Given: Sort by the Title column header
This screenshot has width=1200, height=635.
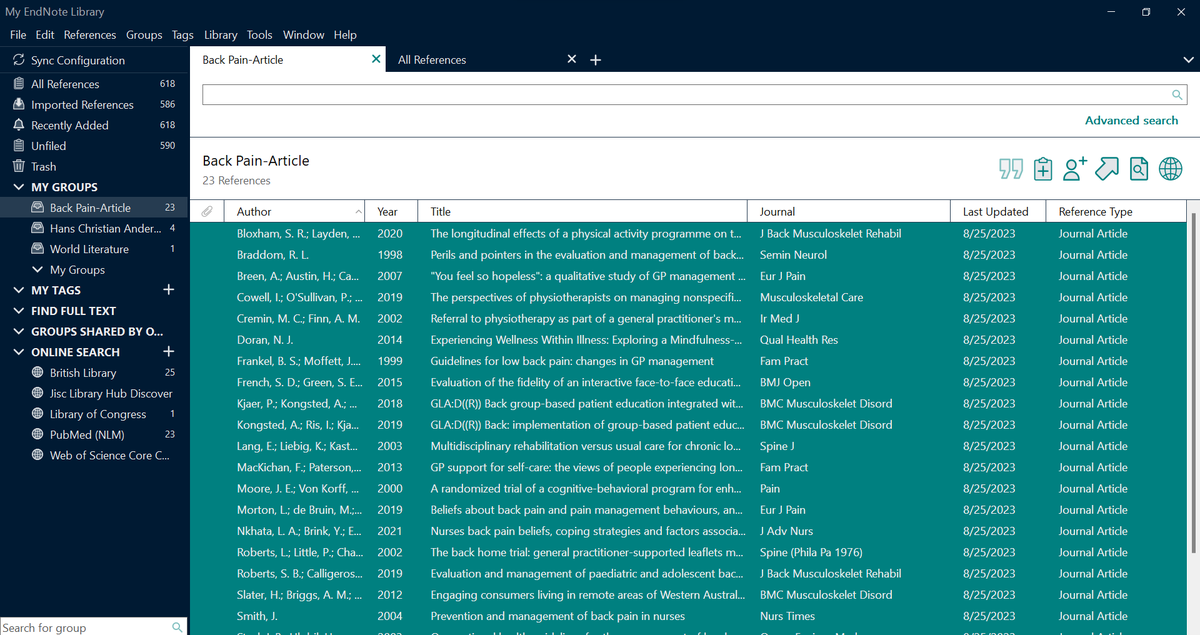Looking at the screenshot, I should [582, 212].
